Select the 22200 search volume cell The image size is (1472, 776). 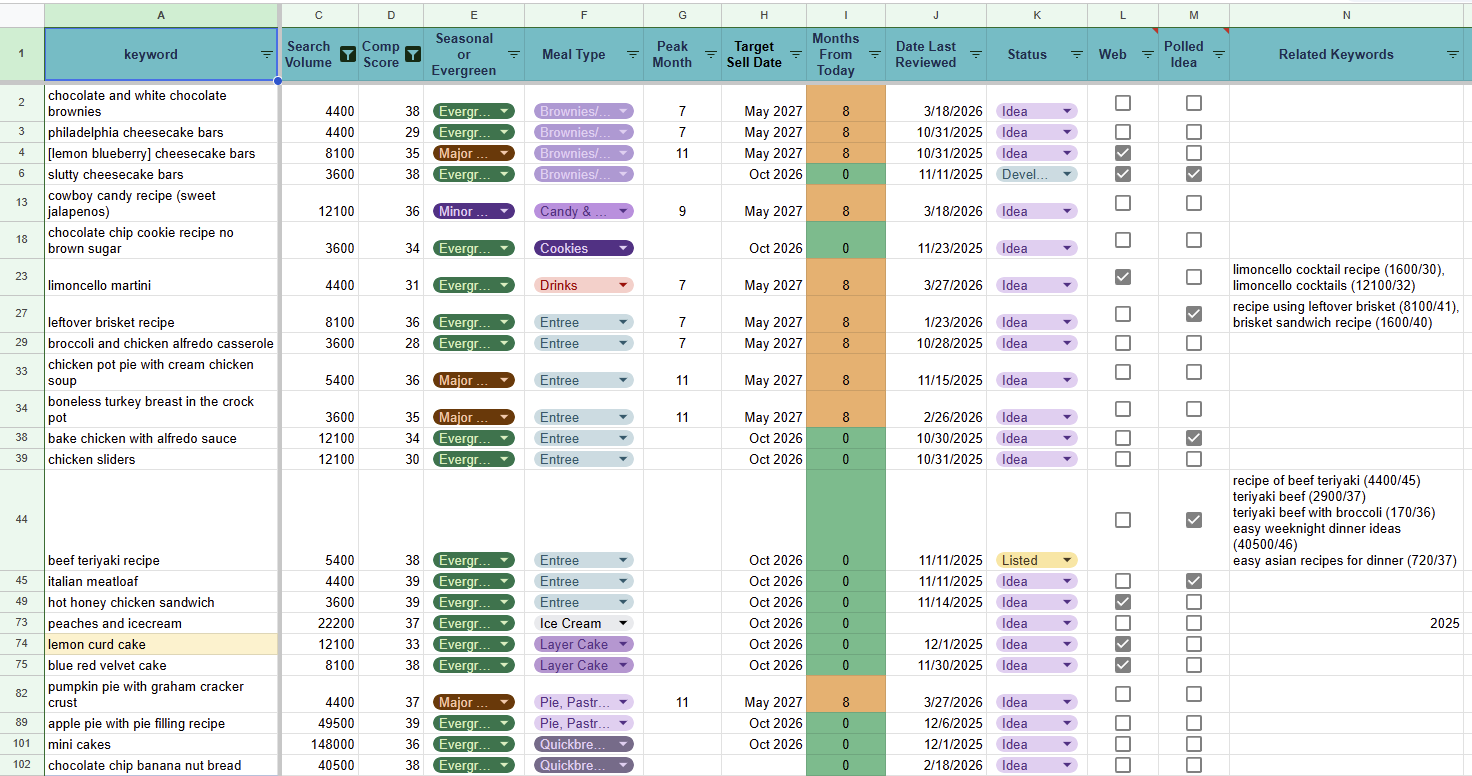point(320,623)
